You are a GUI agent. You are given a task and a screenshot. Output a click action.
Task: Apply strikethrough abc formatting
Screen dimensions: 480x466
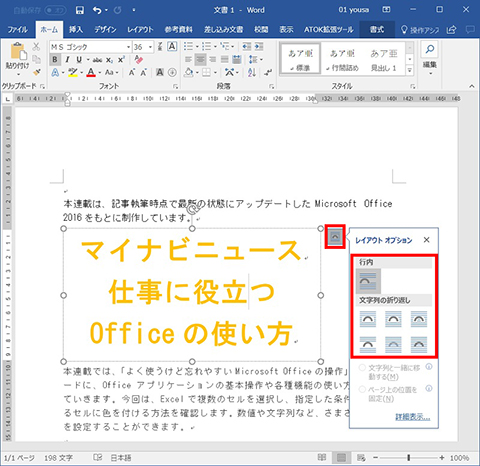(97, 60)
